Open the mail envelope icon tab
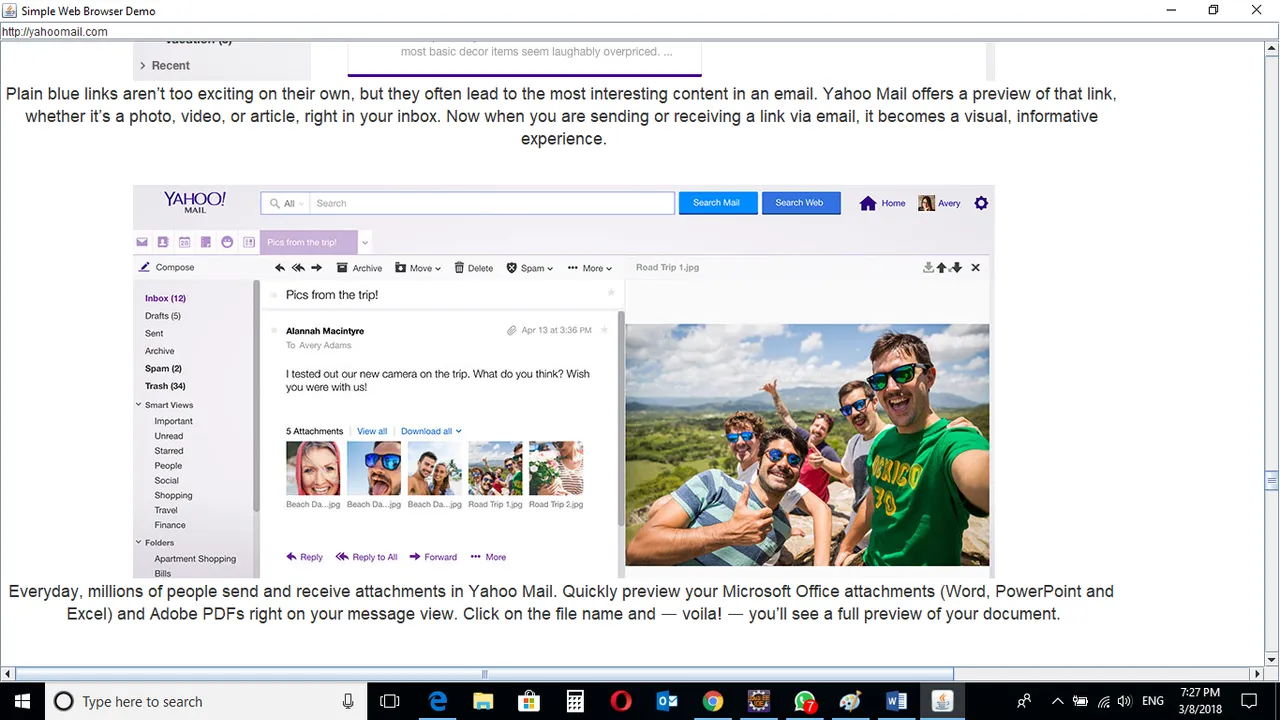Screen dimensions: 1280x720 coord(142,242)
